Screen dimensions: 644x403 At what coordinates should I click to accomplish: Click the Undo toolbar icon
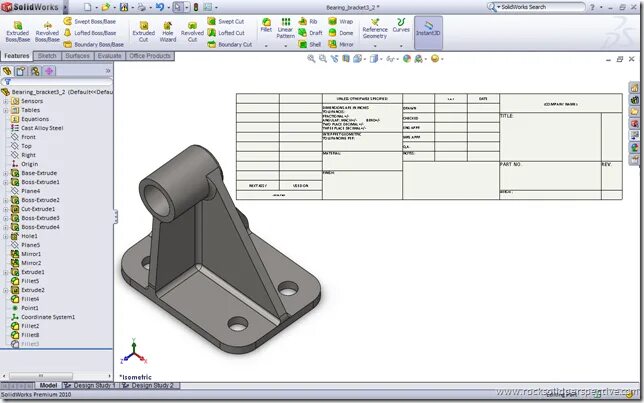tap(159, 7)
